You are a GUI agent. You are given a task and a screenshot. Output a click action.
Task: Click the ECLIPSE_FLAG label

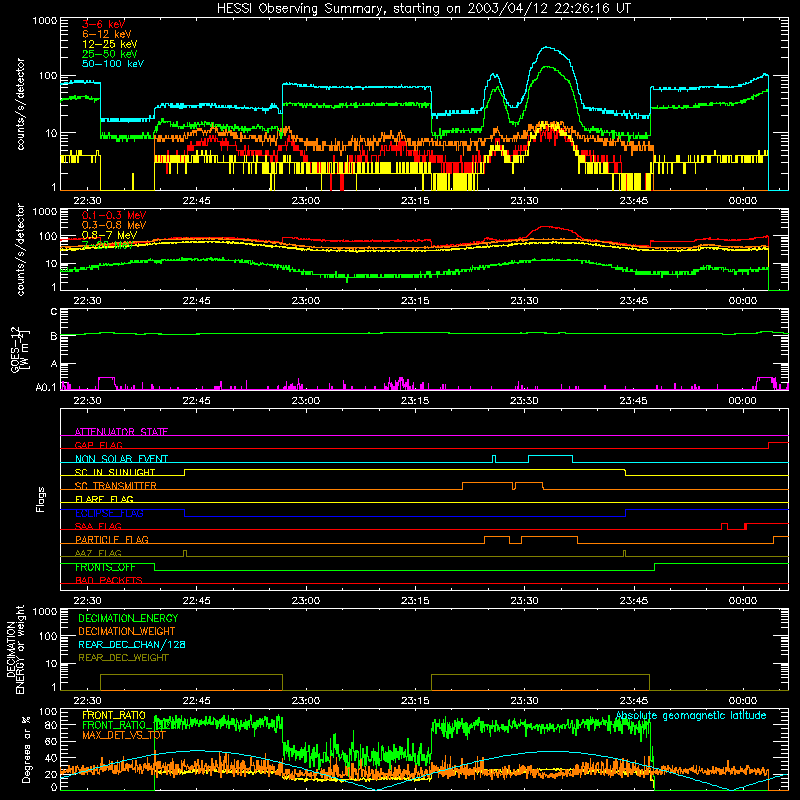[109, 513]
